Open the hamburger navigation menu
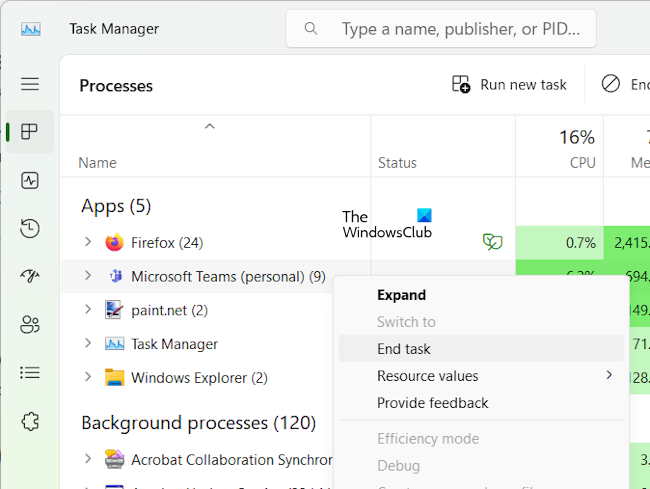Viewport: 650px width, 489px height. pos(30,85)
